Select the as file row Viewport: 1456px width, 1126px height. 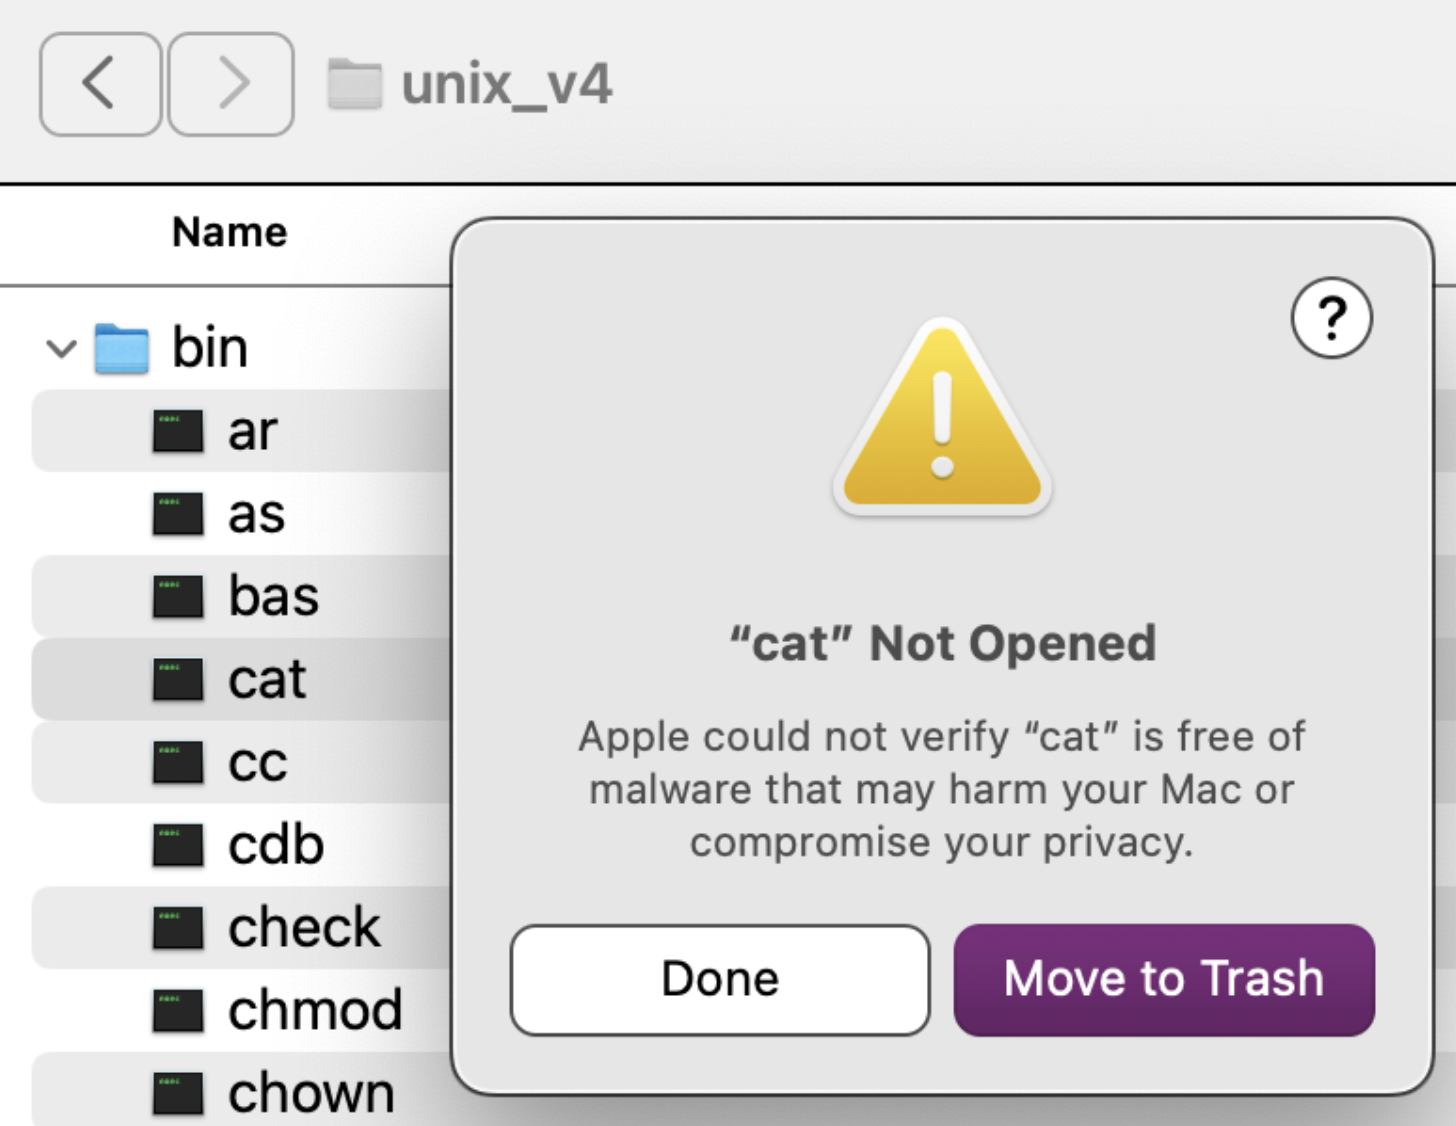click(256, 515)
